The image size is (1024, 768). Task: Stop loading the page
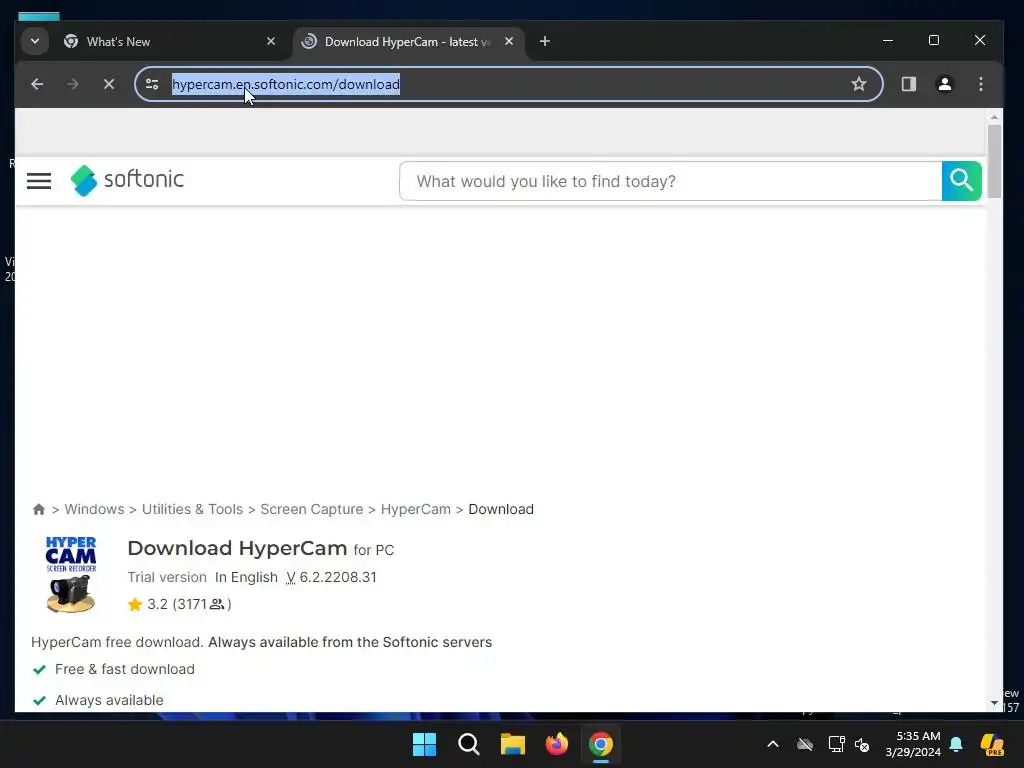point(109,84)
